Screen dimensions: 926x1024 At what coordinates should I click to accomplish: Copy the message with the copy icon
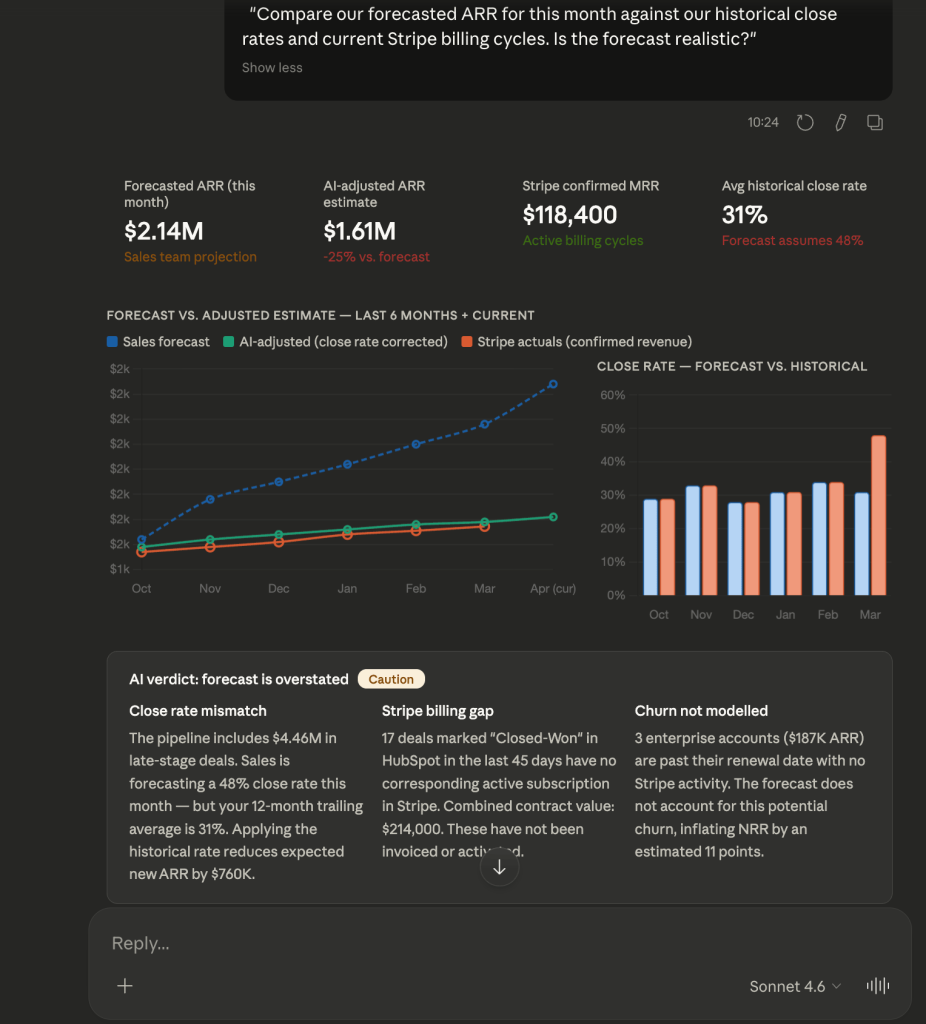874,123
